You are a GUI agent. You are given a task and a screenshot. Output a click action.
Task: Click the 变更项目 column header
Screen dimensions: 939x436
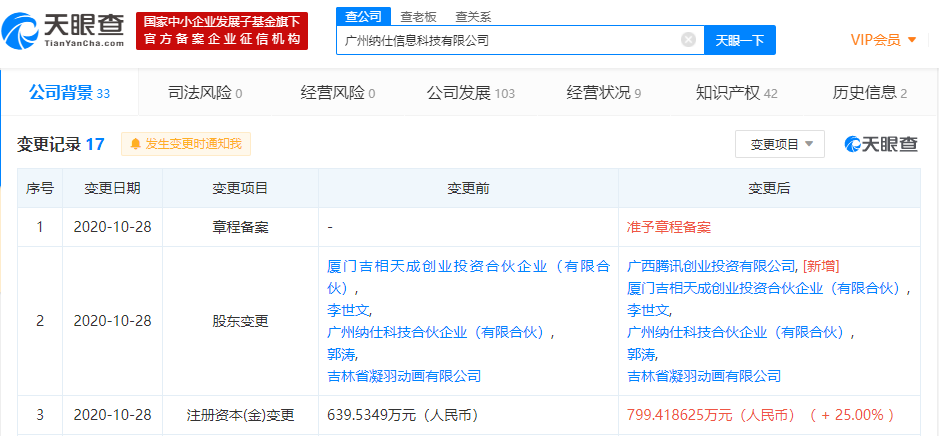[x=240, y=188]
